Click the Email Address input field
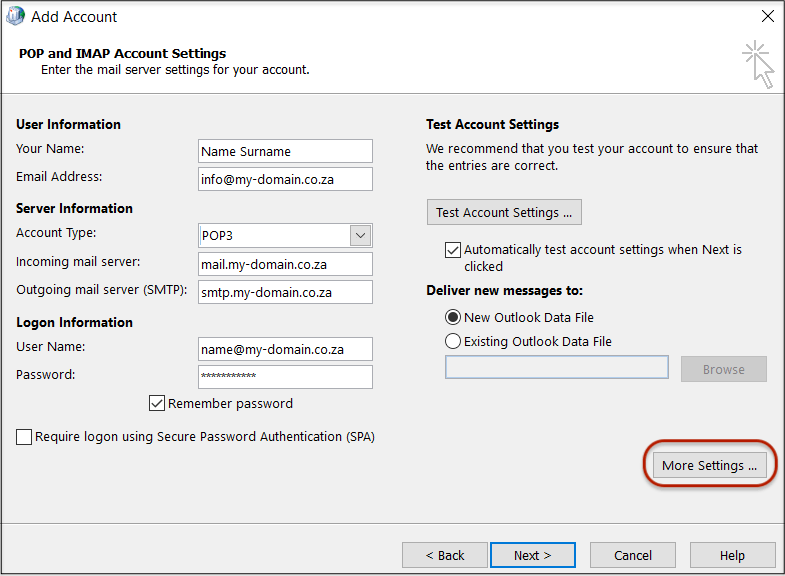 point(285,179)
